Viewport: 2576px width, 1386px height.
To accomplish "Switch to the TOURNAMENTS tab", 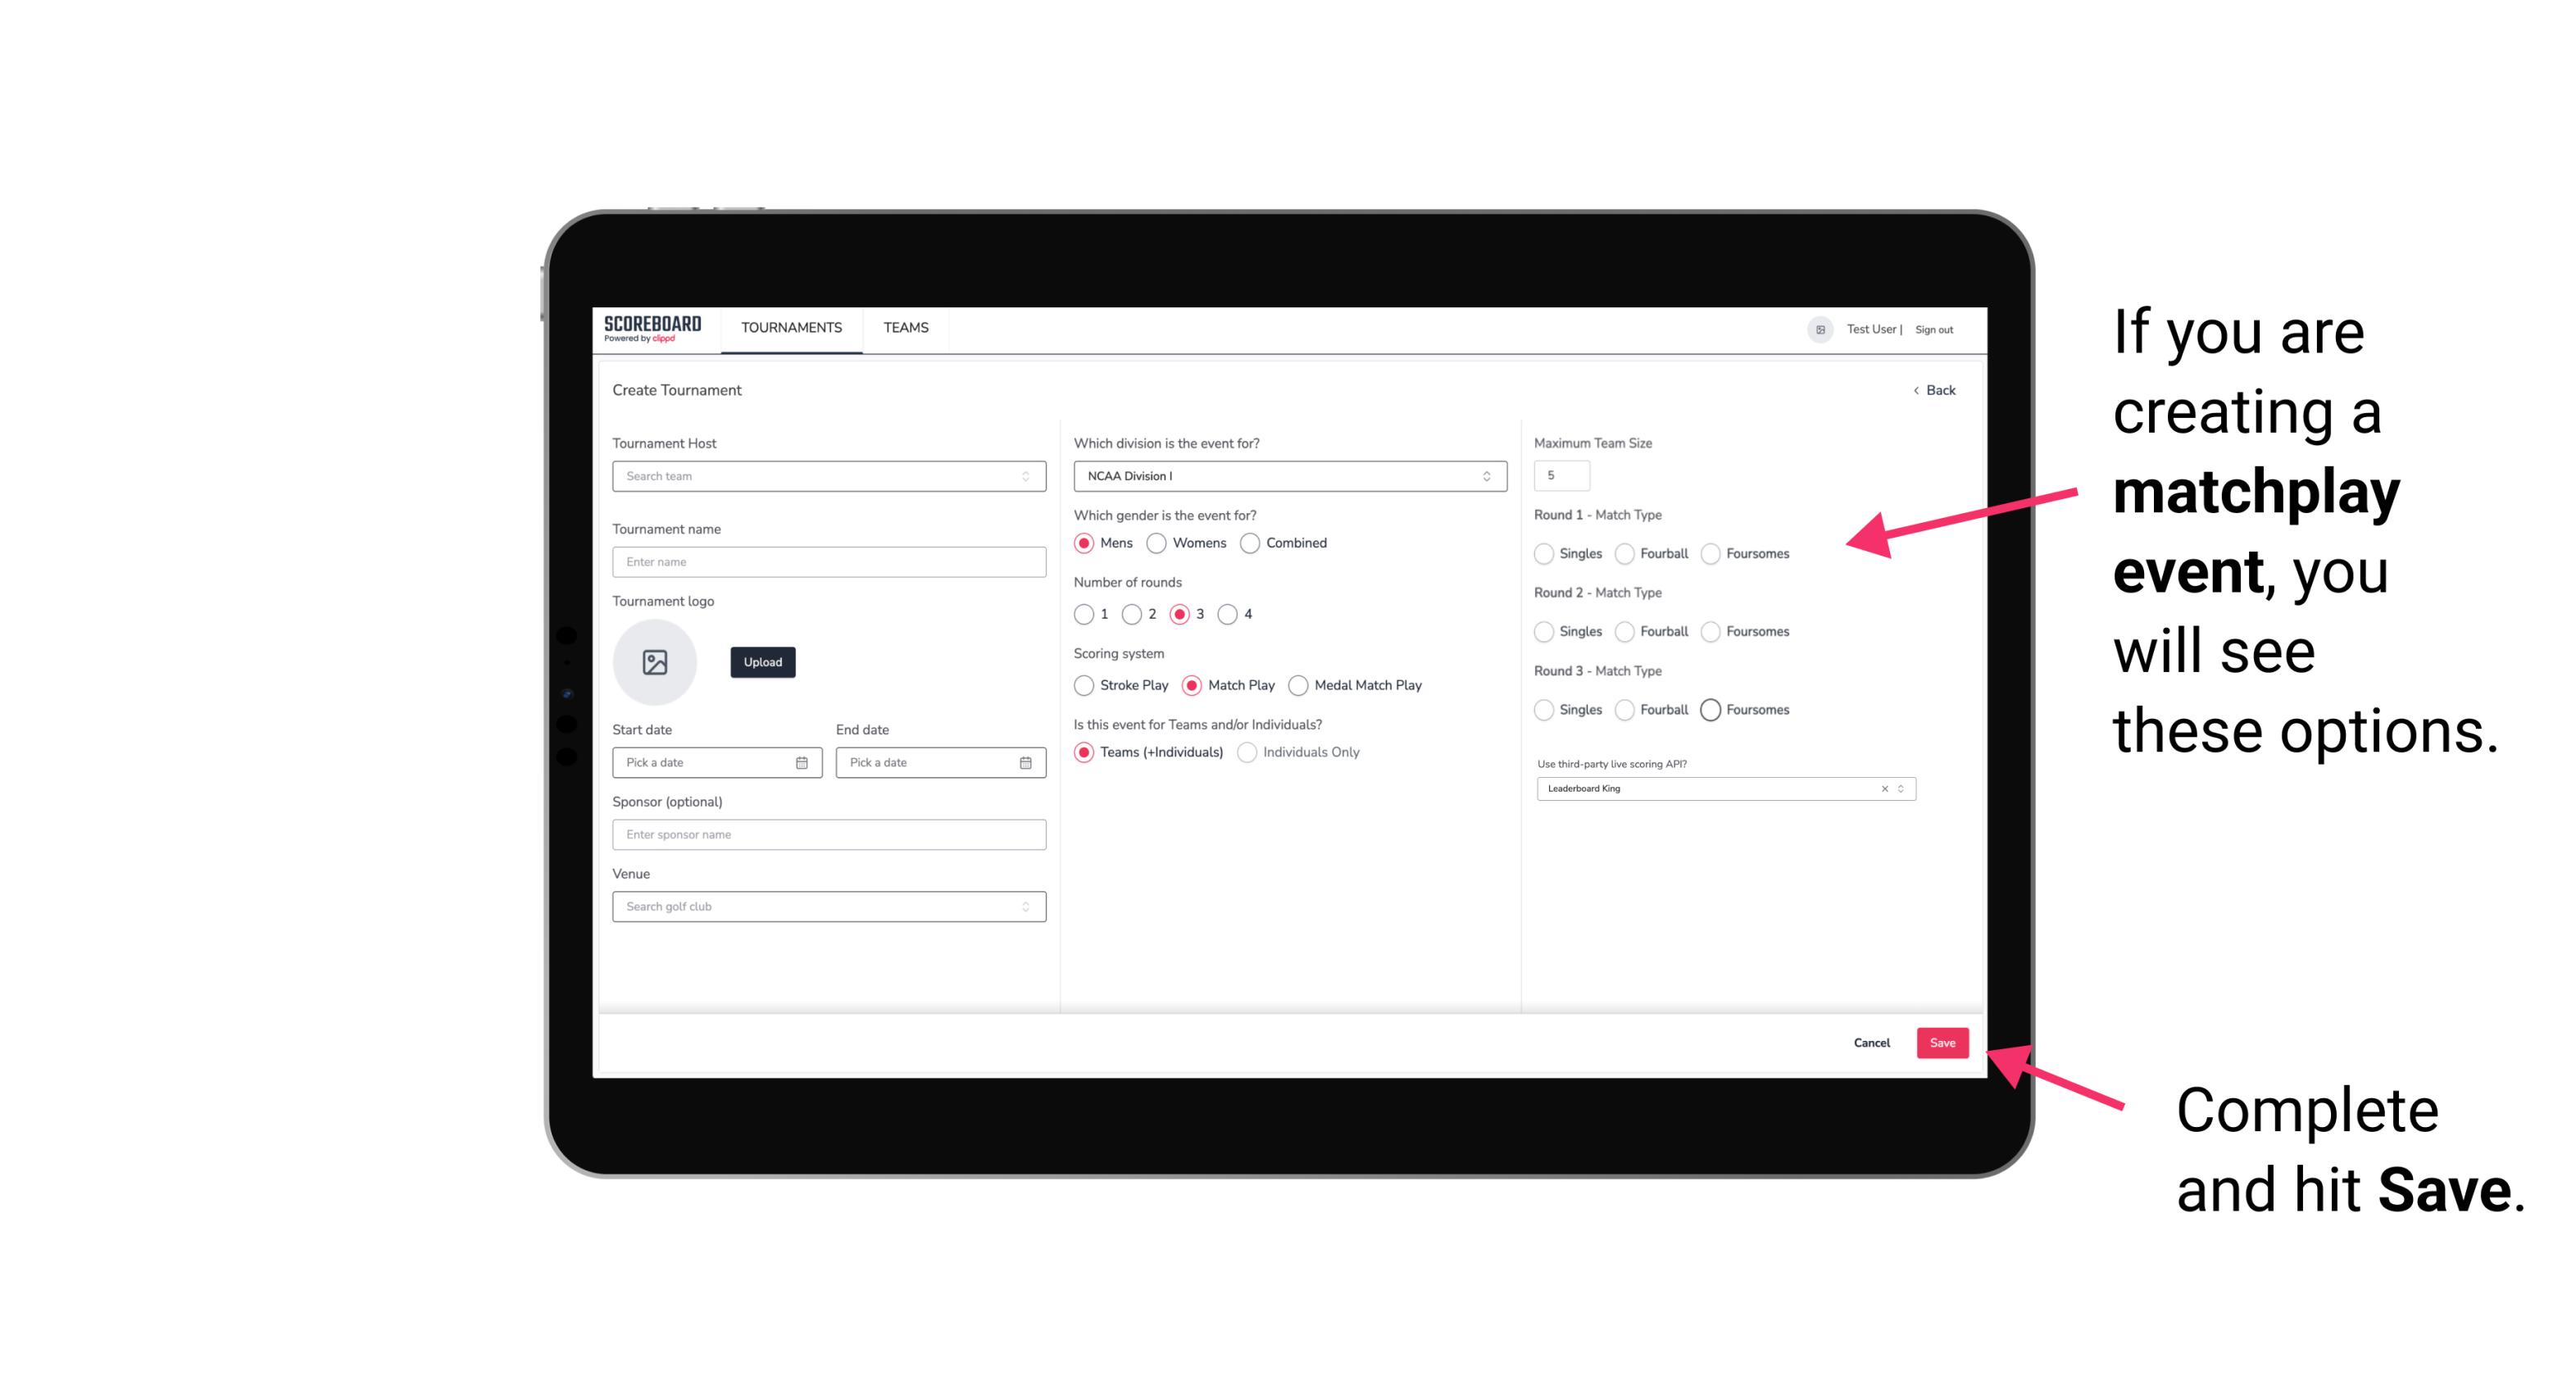I will tap(788, 328).
